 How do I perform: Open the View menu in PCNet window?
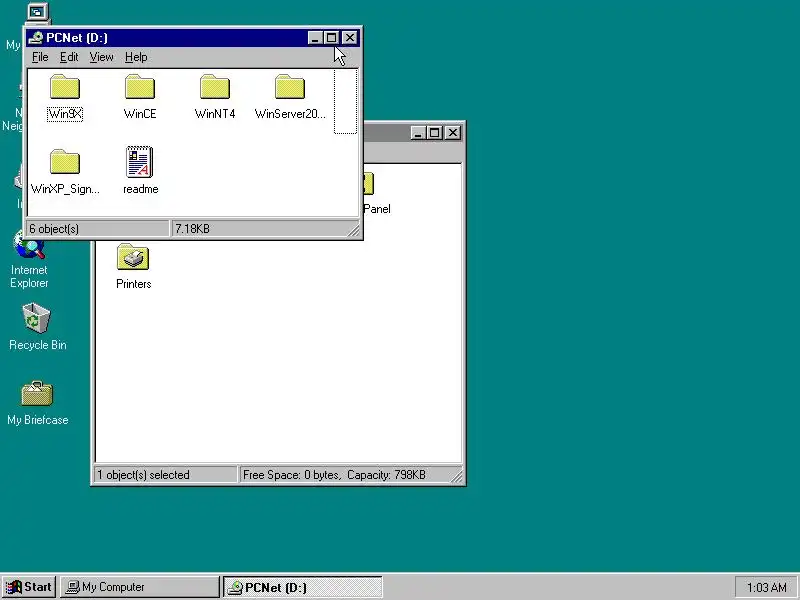click(102, 57)
